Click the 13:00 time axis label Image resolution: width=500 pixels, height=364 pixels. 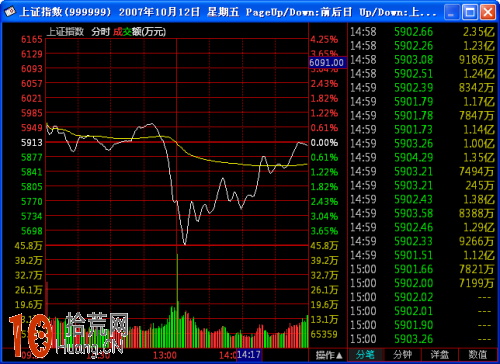[x=165, y=355]
